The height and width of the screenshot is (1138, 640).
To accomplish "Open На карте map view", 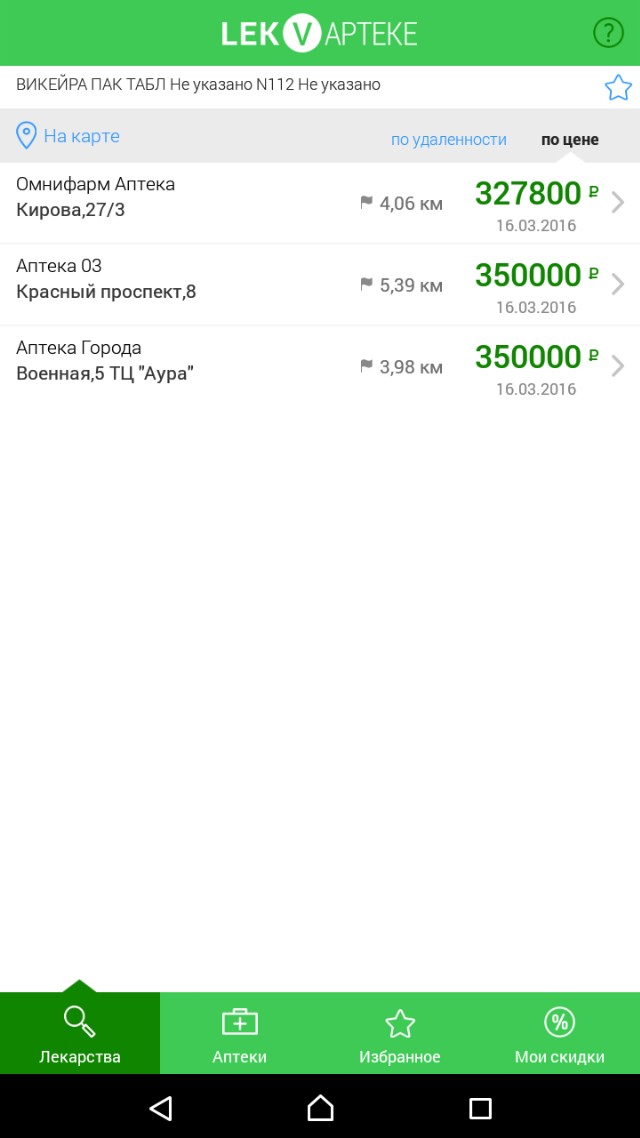I will pyautogui.click(x=81, y=136).
